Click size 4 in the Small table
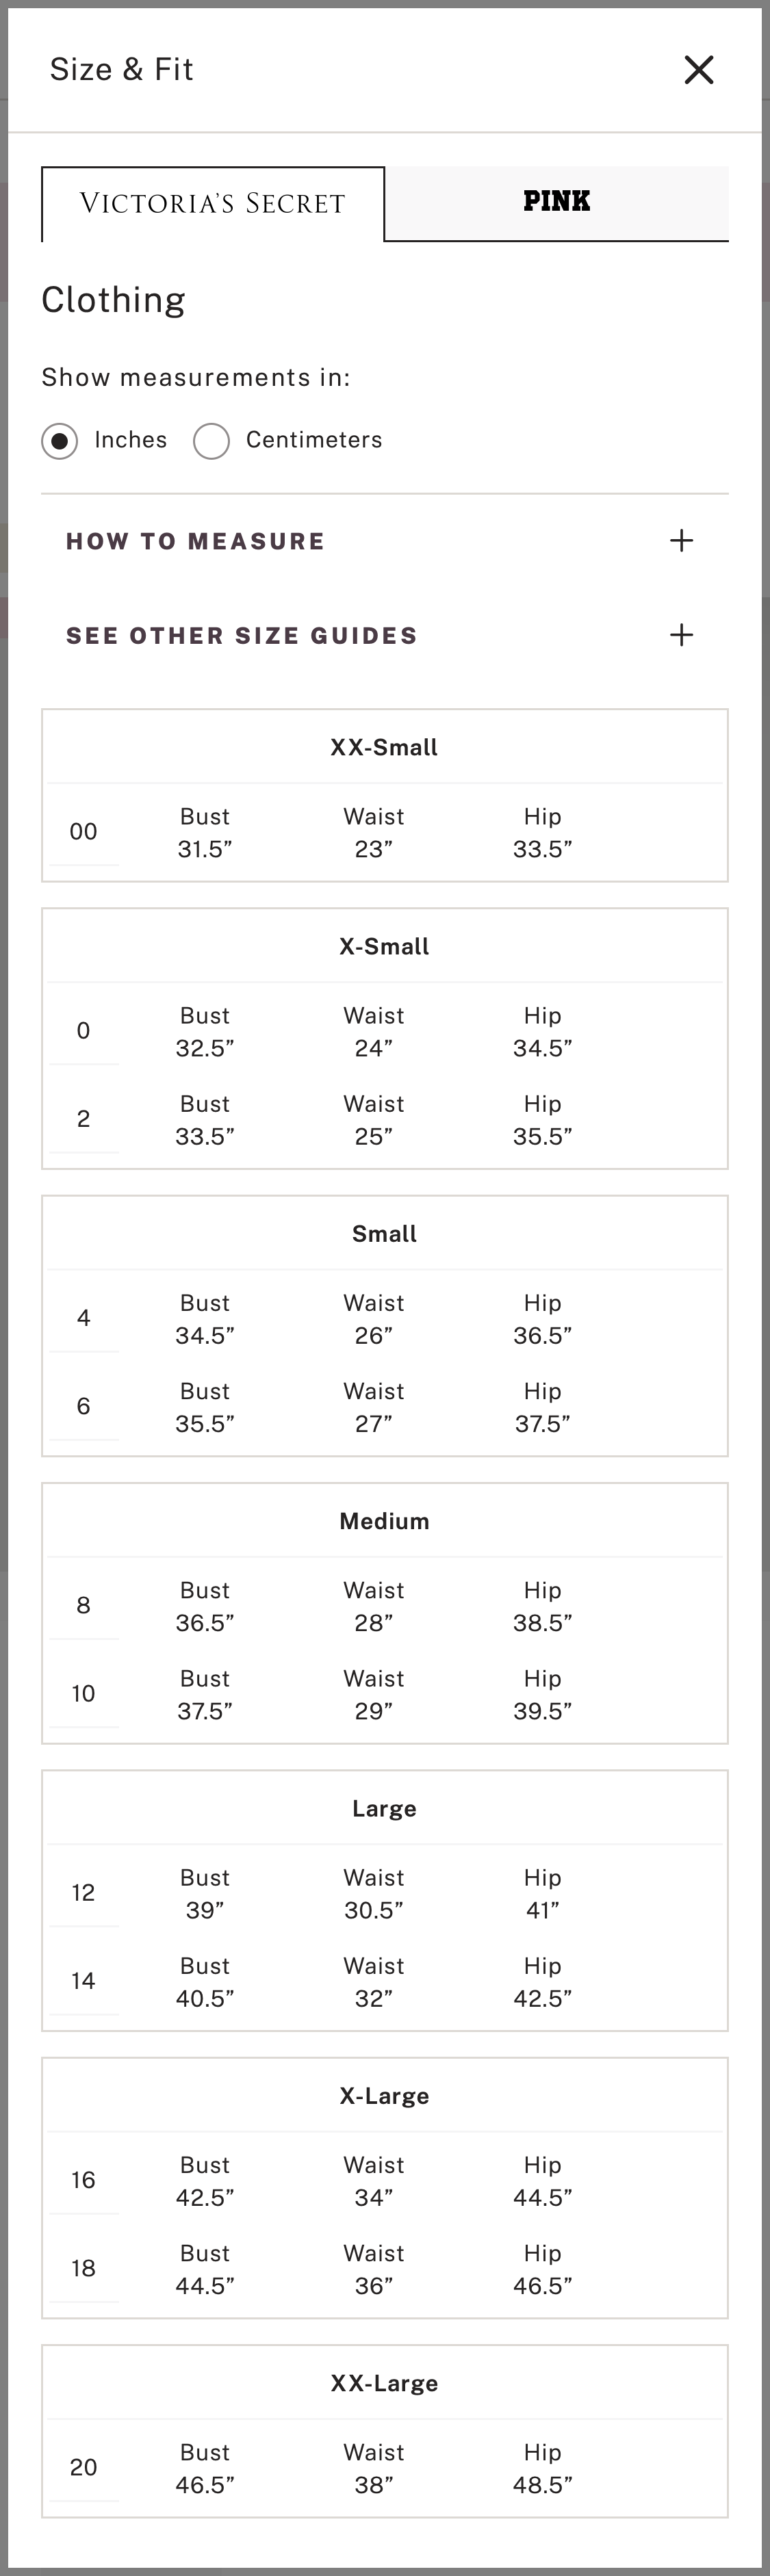The image size is (770, 2576). (84, 1317)
